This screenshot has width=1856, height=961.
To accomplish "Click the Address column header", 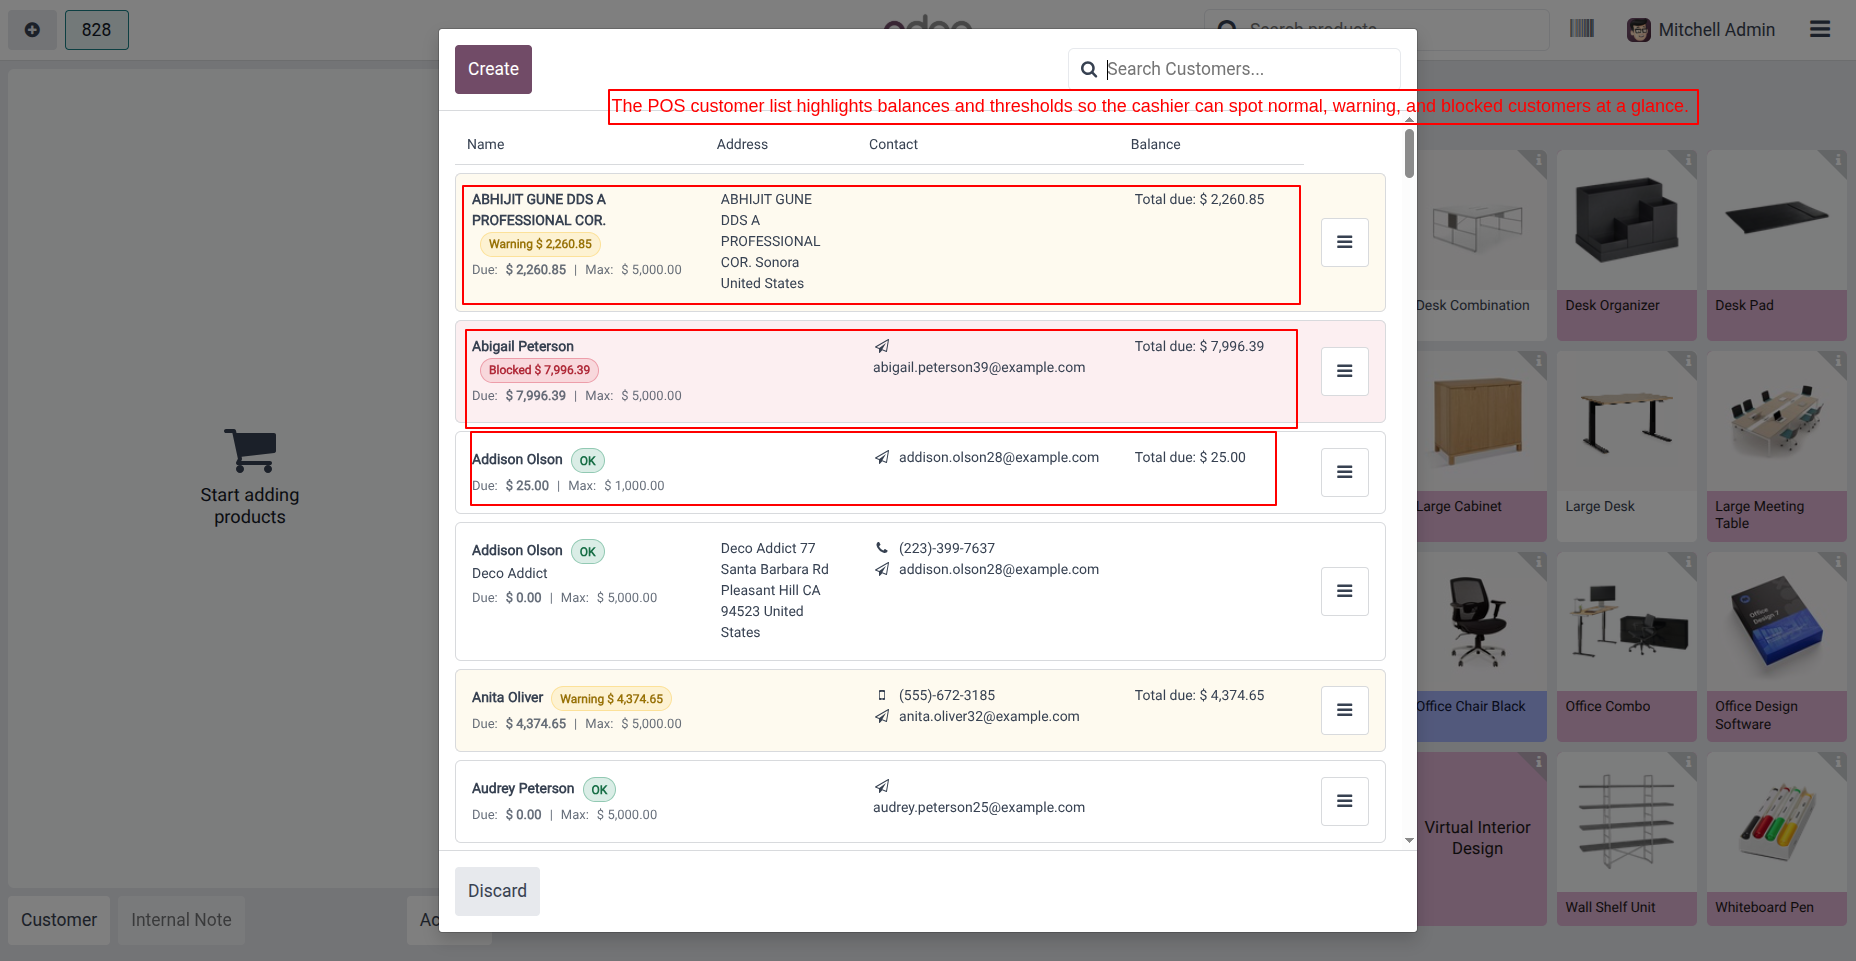I will pos(742,144).
